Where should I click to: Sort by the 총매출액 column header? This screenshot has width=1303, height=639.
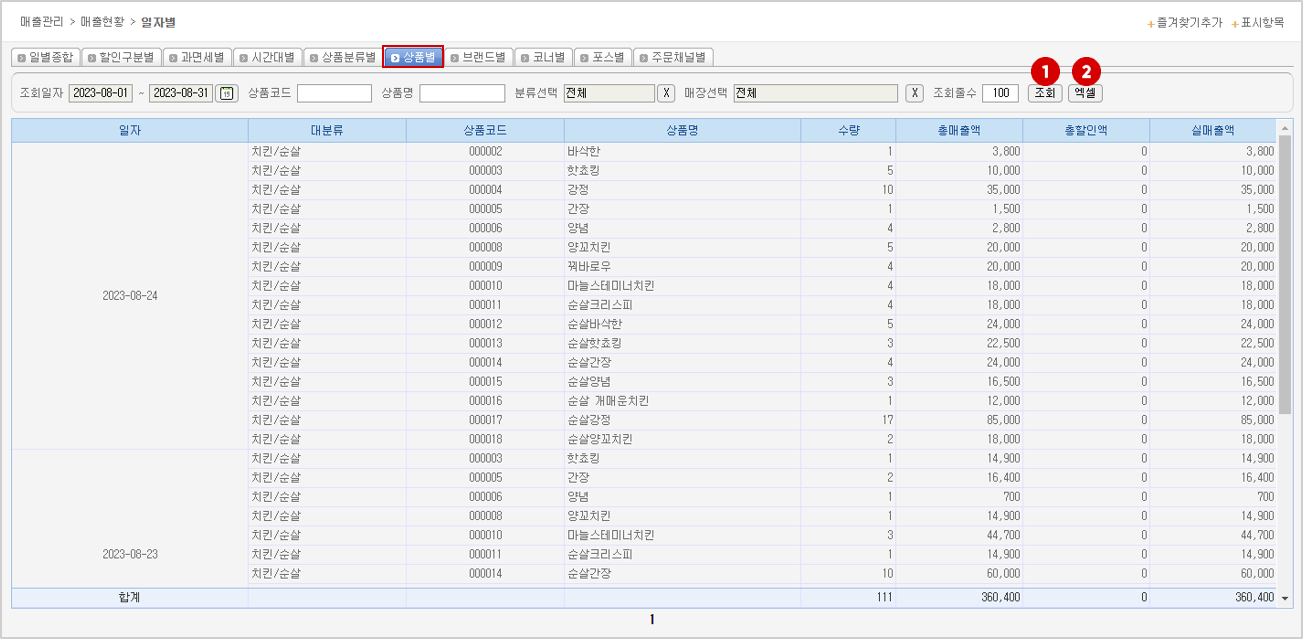click(959, 130)
